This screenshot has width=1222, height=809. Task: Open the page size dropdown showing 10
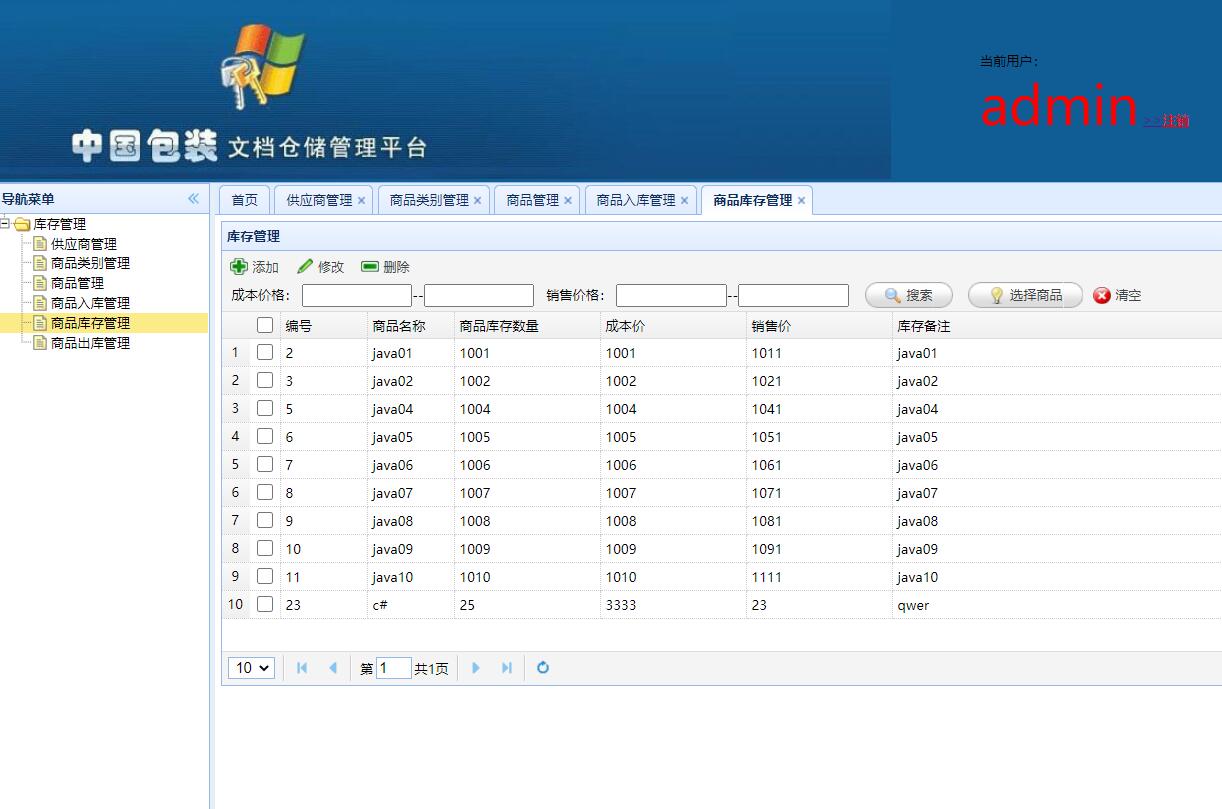tap(251, 667)
